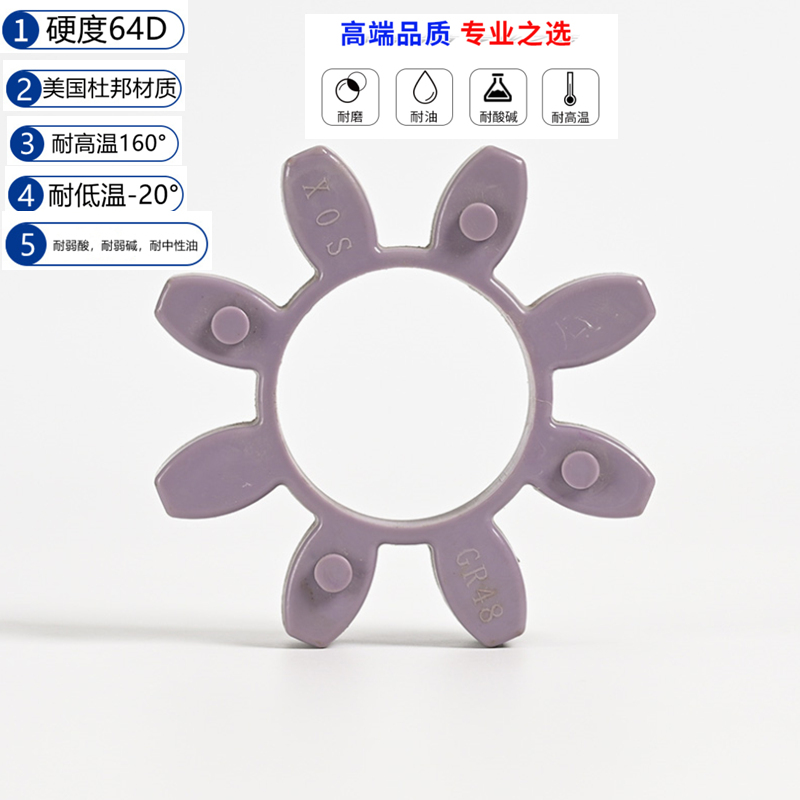Viewport: 800px width, 800px height.
Task: Click the GR48 marking on the coupling
Action: click(x=480, y=584)
